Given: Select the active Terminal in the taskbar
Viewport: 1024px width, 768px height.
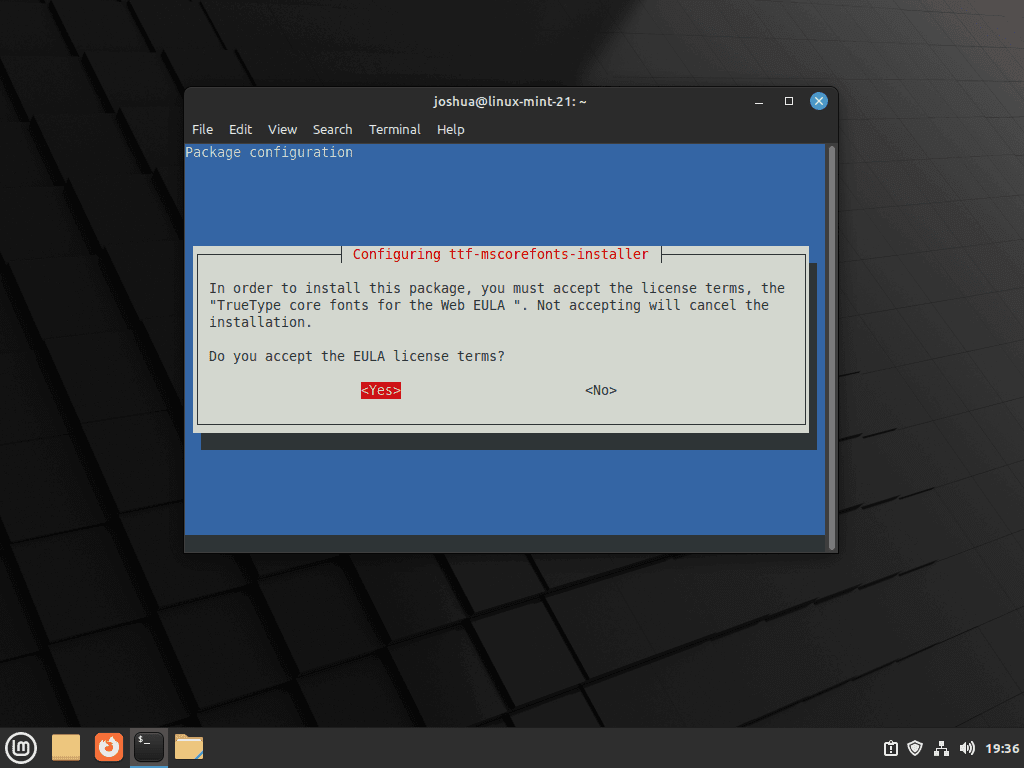Looking at the screenshot, I should 148,747.
